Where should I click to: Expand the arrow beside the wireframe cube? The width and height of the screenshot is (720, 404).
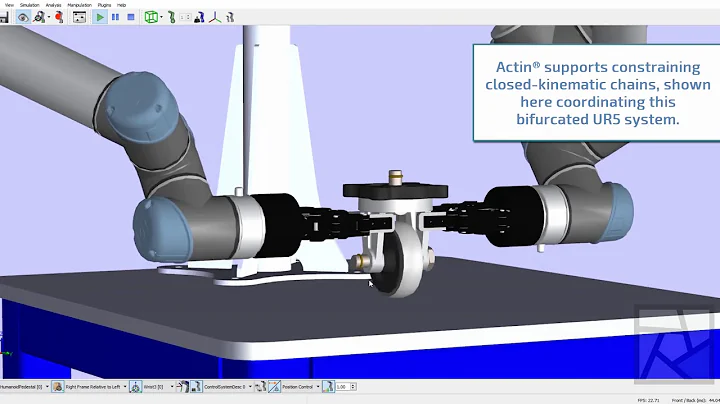tap(161, 17)
